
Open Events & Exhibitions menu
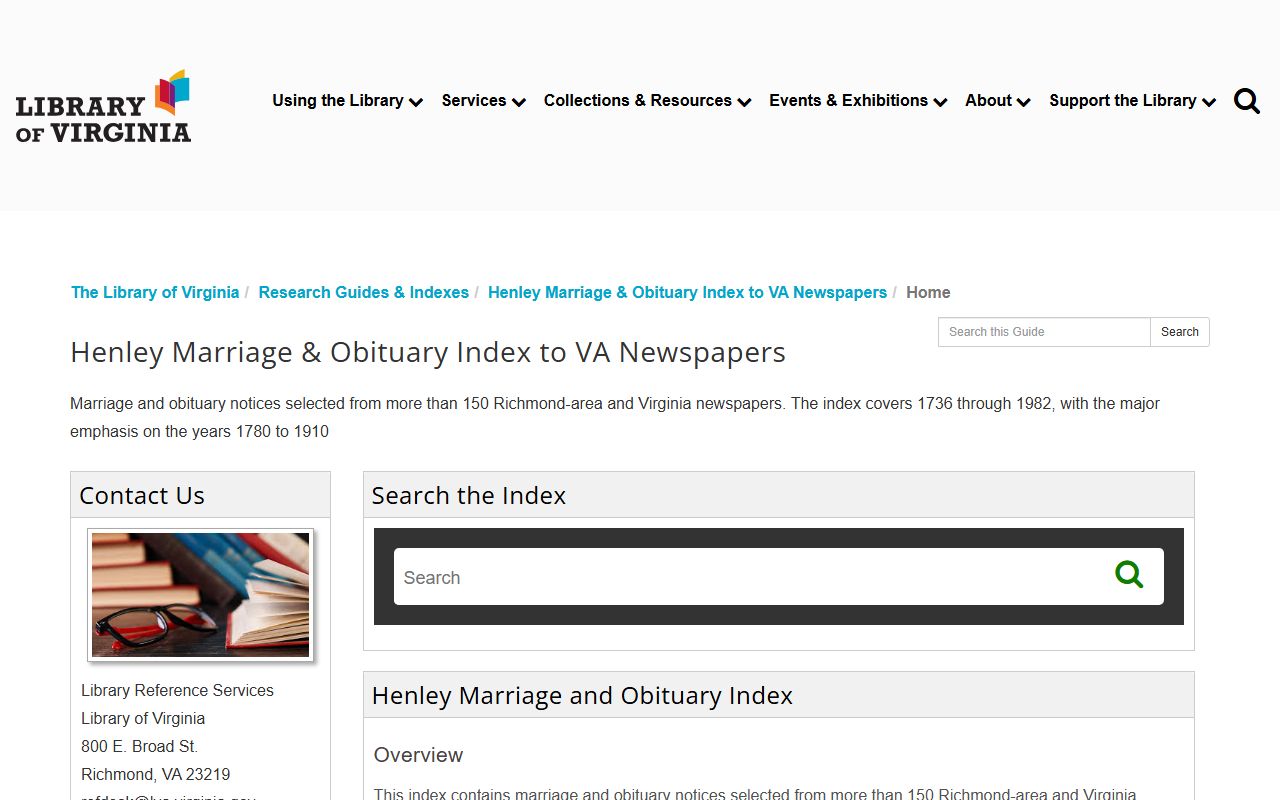click(848, 100)
